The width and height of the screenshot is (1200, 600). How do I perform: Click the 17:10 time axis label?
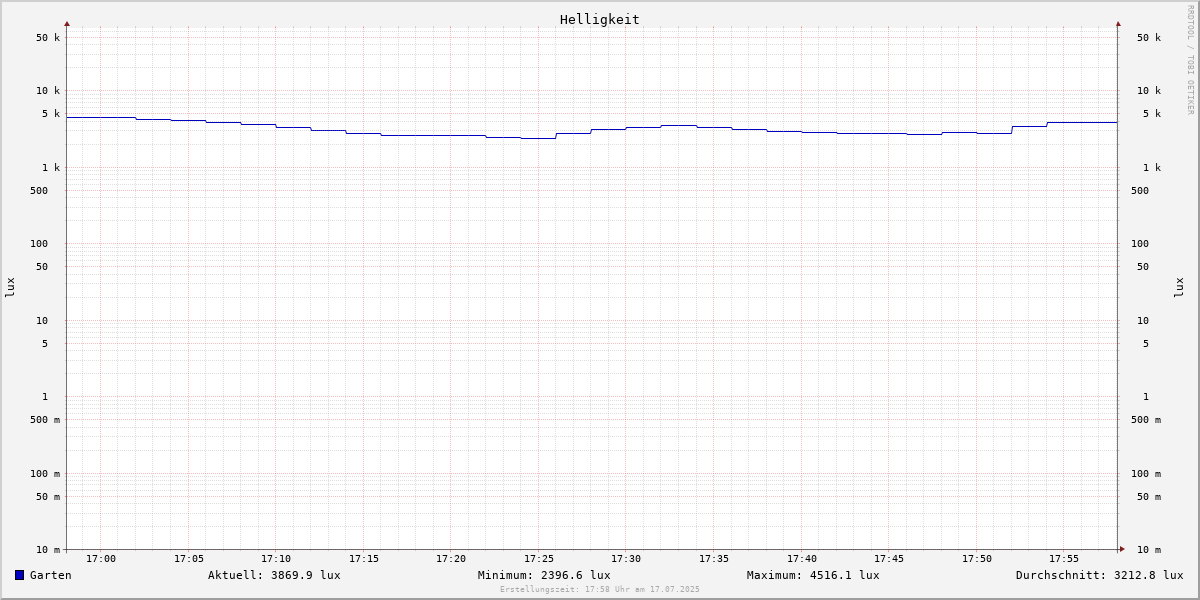276,559
